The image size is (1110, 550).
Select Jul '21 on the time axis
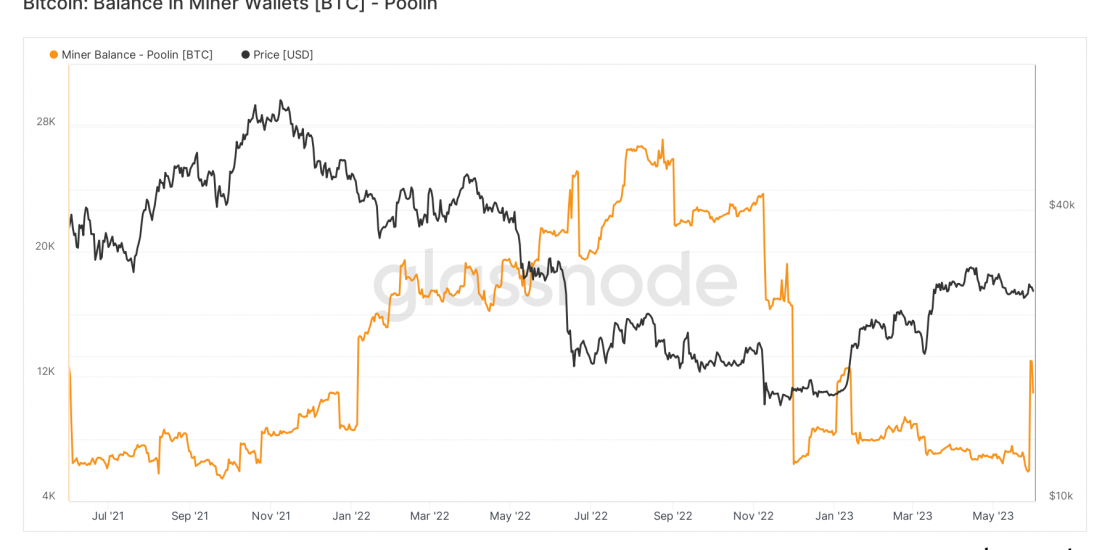tap(108, 516)
